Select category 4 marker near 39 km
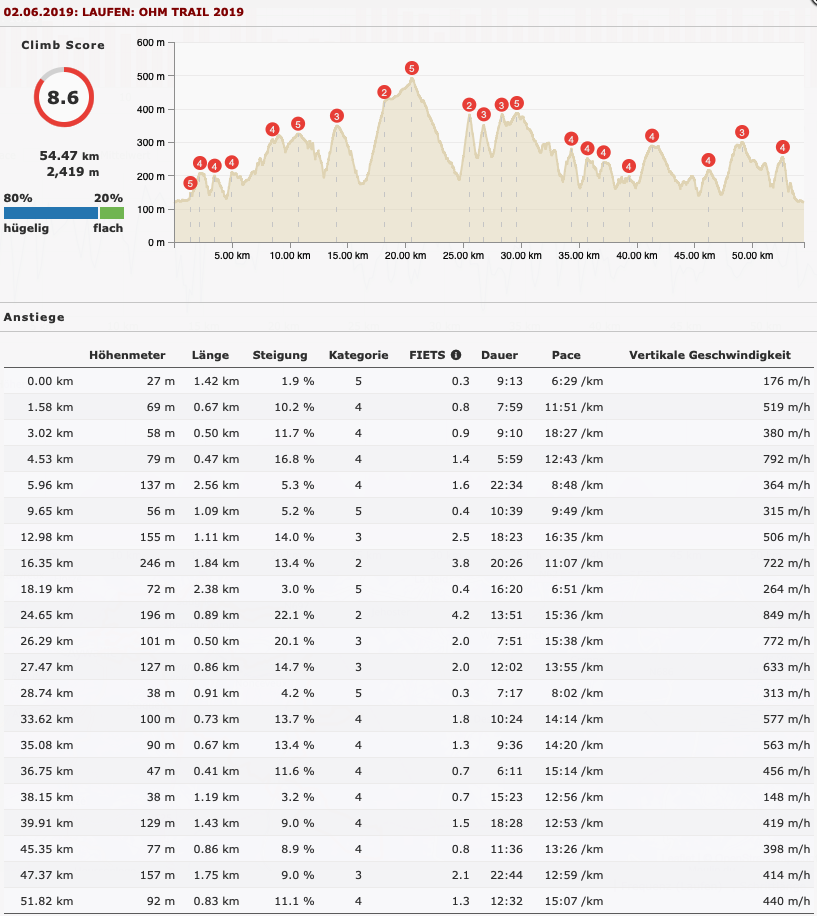Viewport: 817px width, 916px height. (628, 166)
